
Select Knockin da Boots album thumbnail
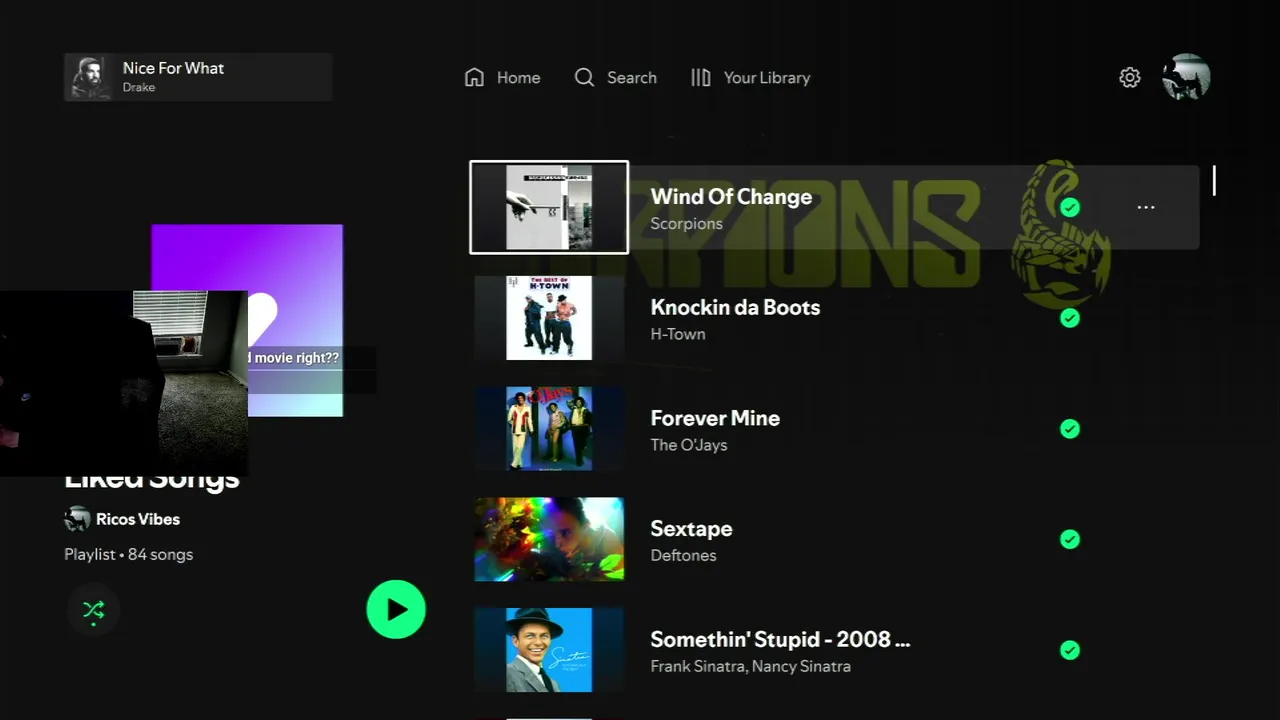[x=549, y=318]
